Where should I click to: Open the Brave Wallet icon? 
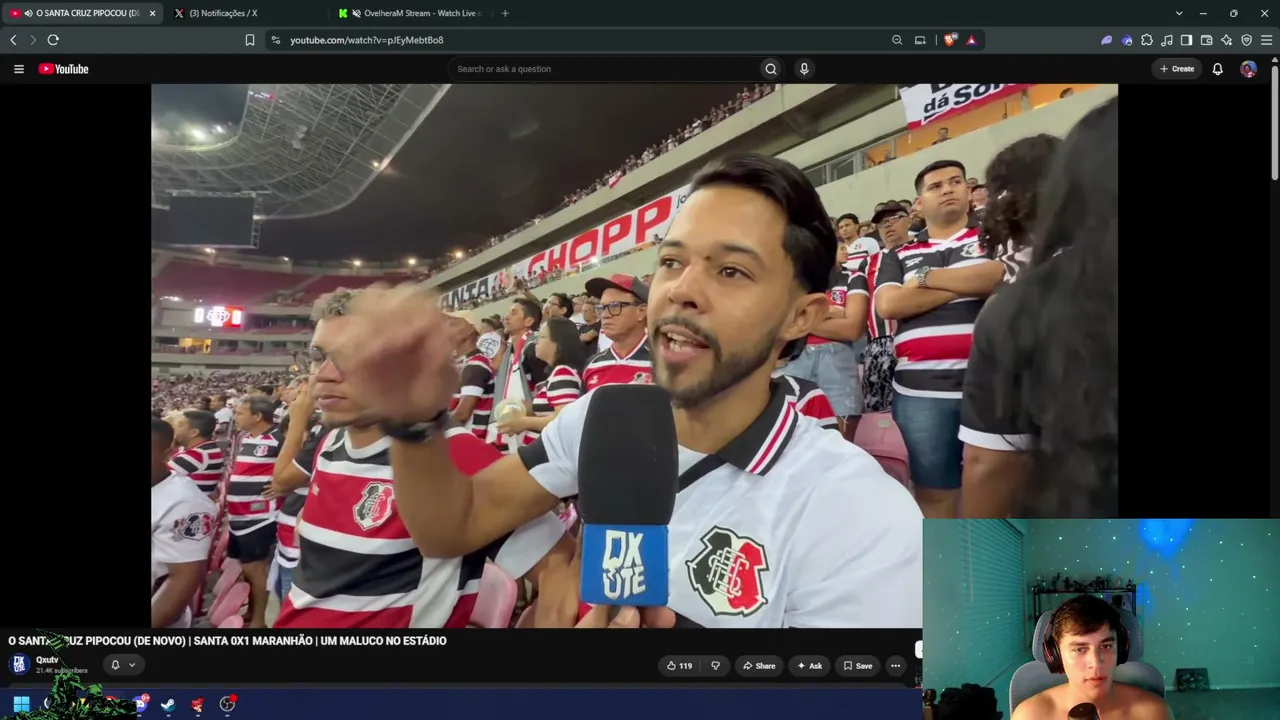pyautogui.click(x=1206, y=40)
